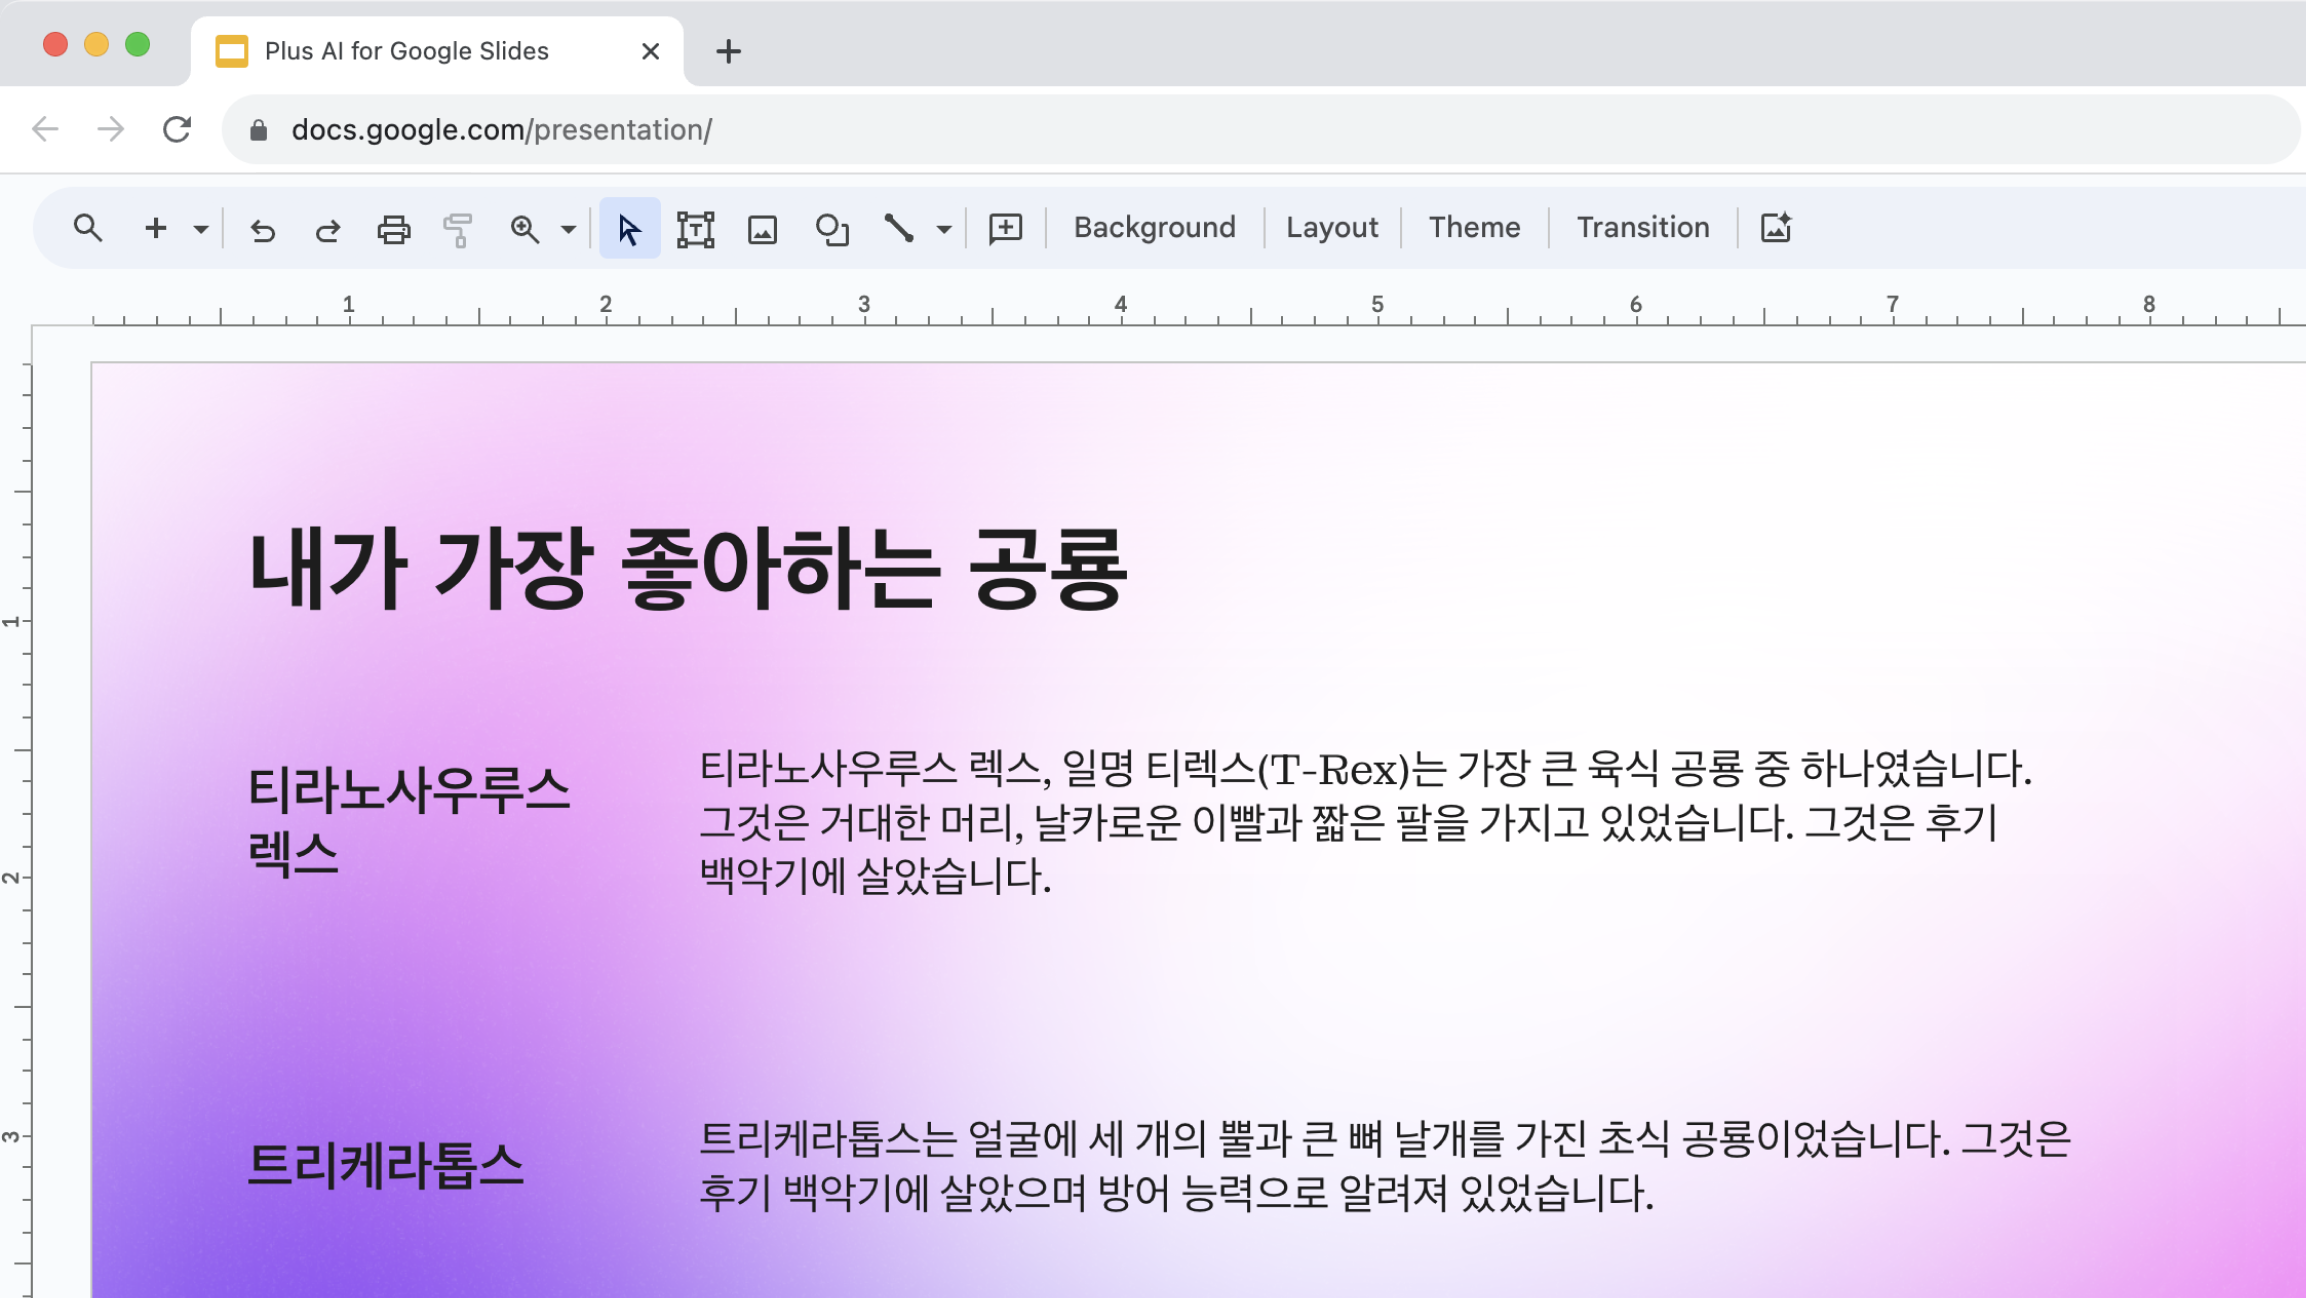Select the Line tool
Screen dimensions: 2306x1298
pyautogui.click(x=899, y=228)
